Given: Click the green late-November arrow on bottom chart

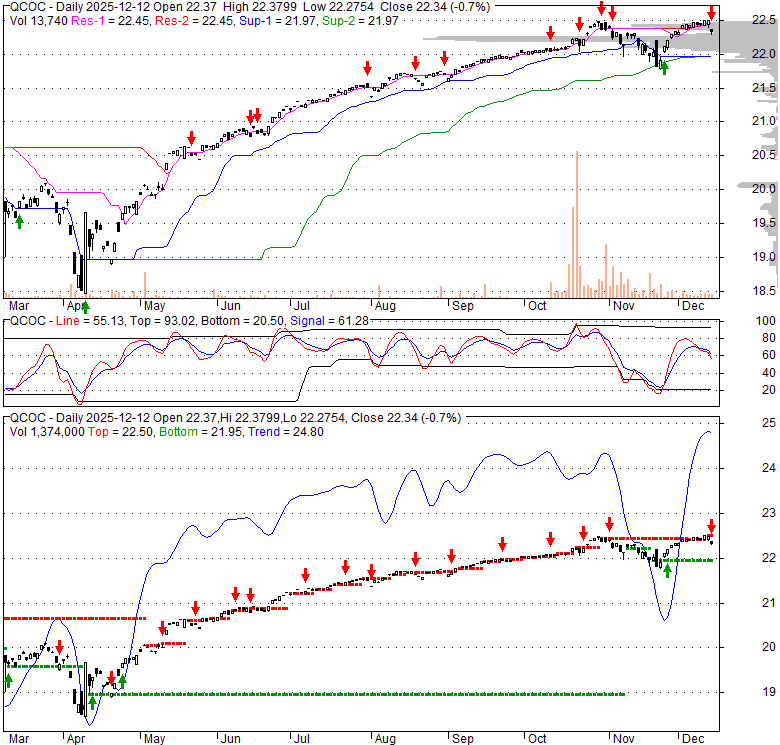Looking at the screenshot, I should (x=668, y=571).
